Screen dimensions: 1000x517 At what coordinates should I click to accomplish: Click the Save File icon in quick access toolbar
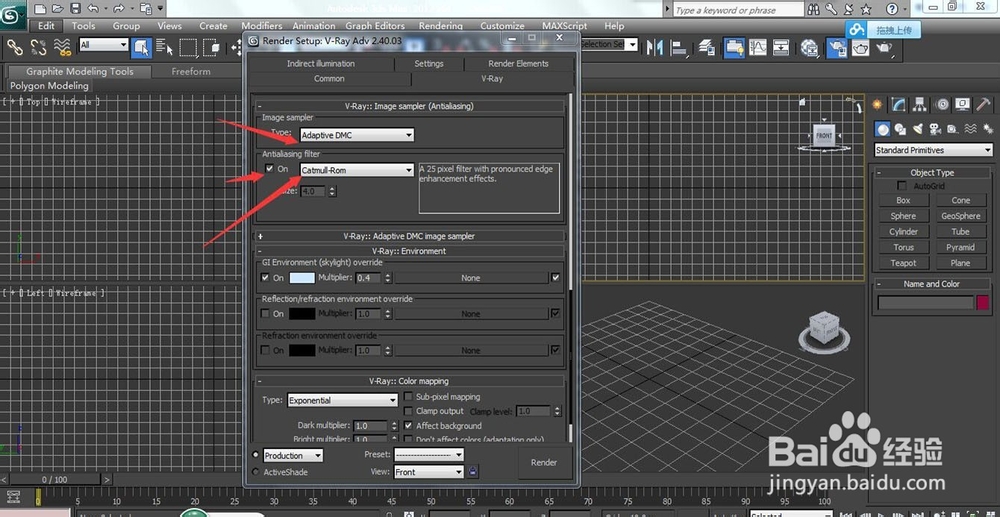click(x=75, y=9)
